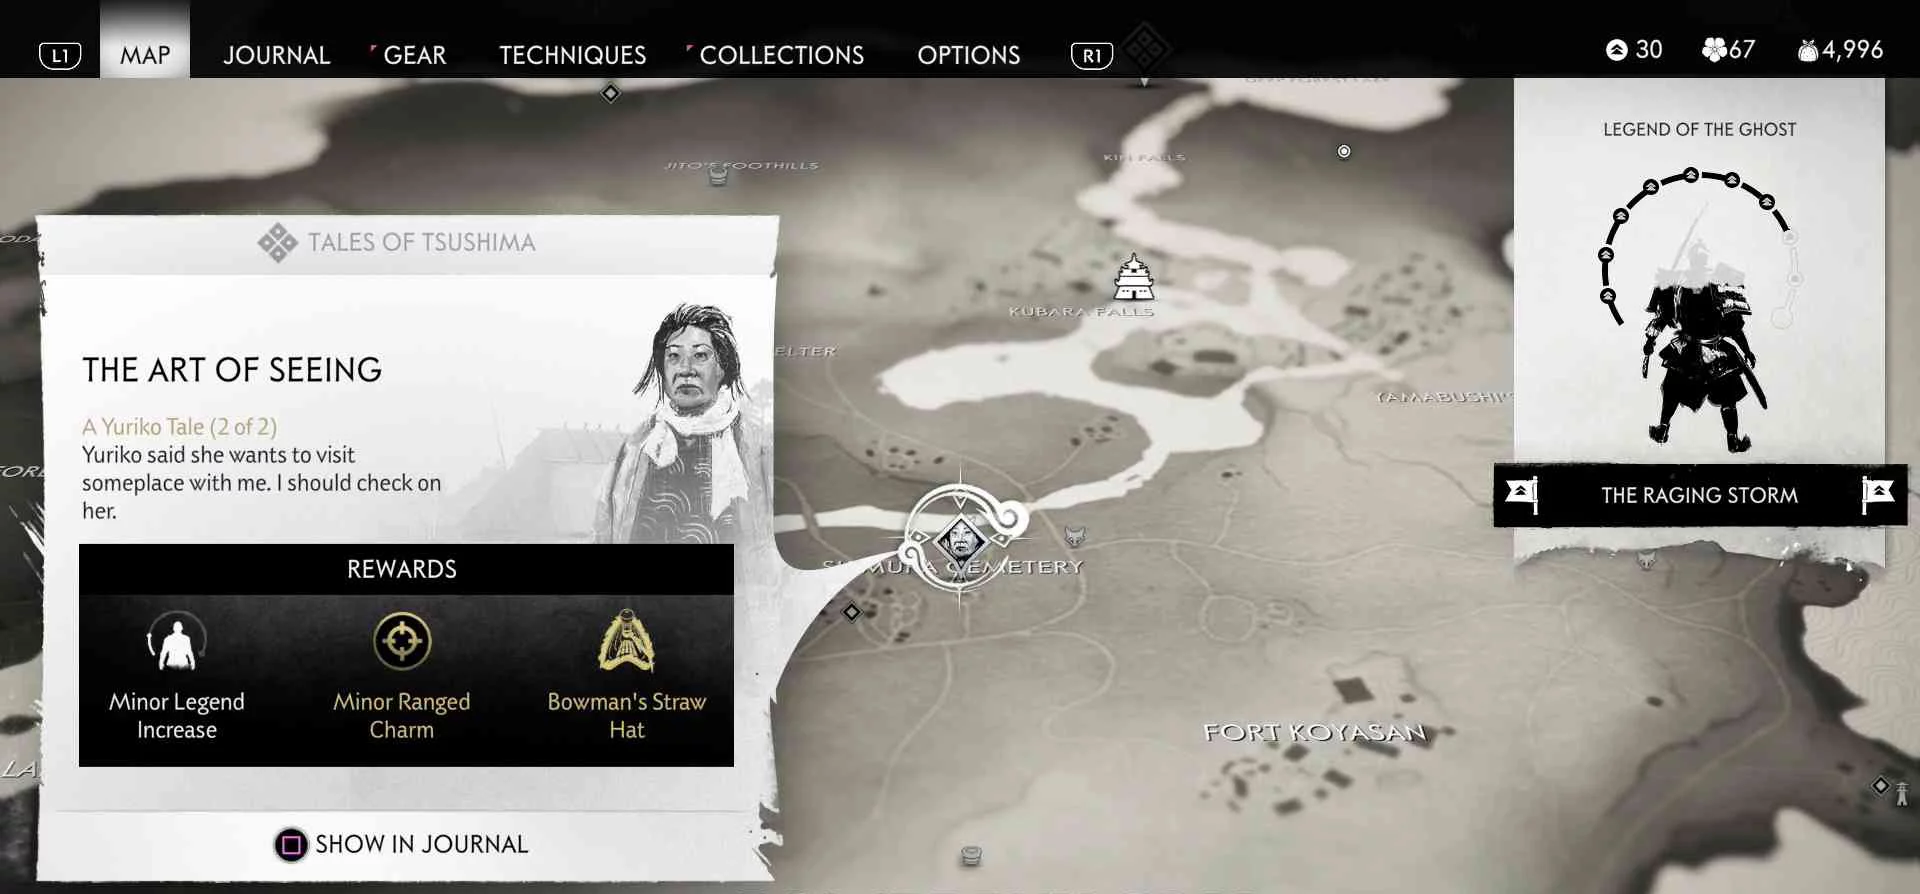Switch to the Journal tab
This screenshot has height=894, width=1920.
tap(276, 55)
